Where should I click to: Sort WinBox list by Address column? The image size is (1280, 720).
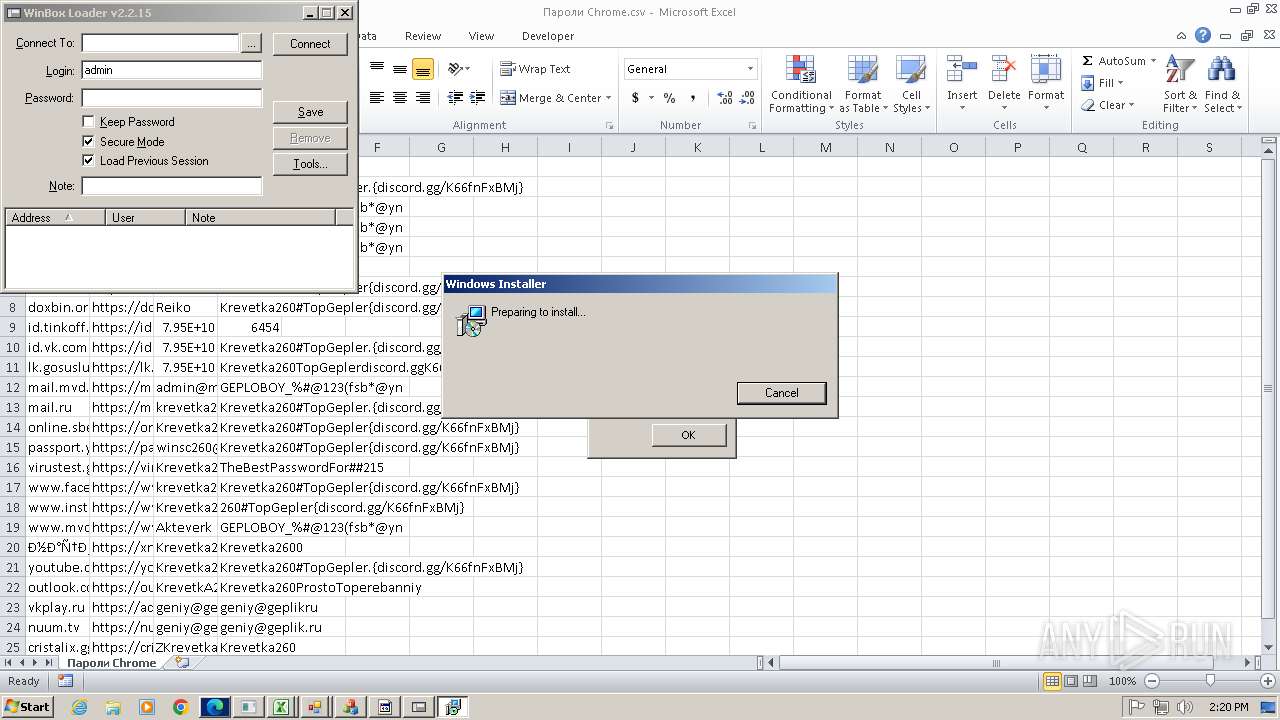tap(55, 217)
